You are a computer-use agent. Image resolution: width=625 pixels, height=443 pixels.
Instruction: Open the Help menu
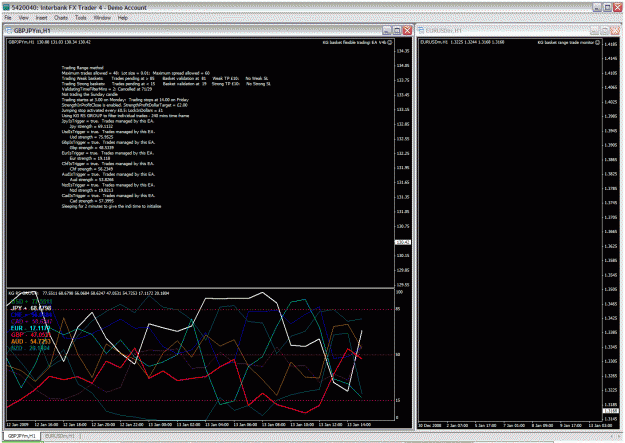point(123,18)
